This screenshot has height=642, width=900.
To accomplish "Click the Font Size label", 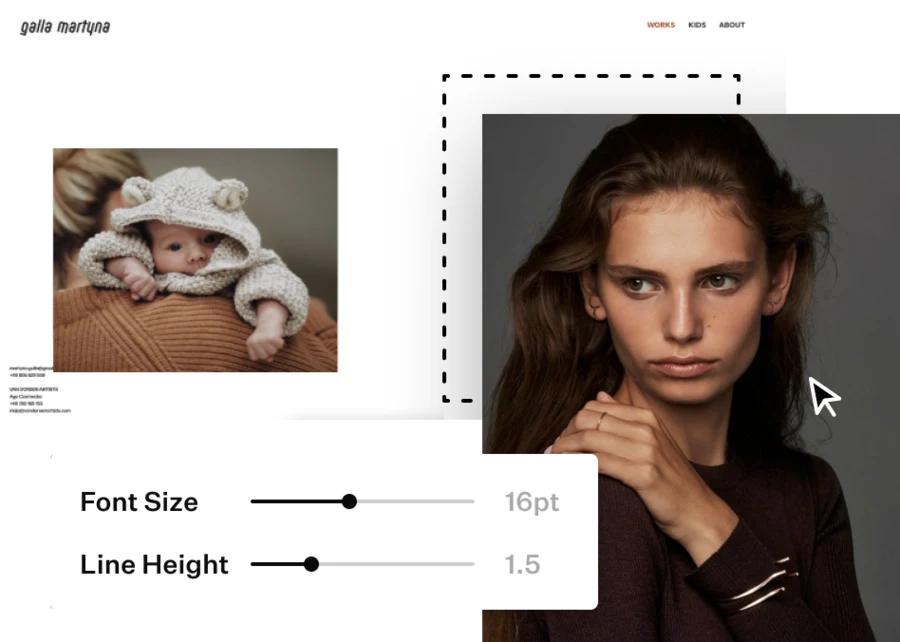I will (x=139, y=502).
